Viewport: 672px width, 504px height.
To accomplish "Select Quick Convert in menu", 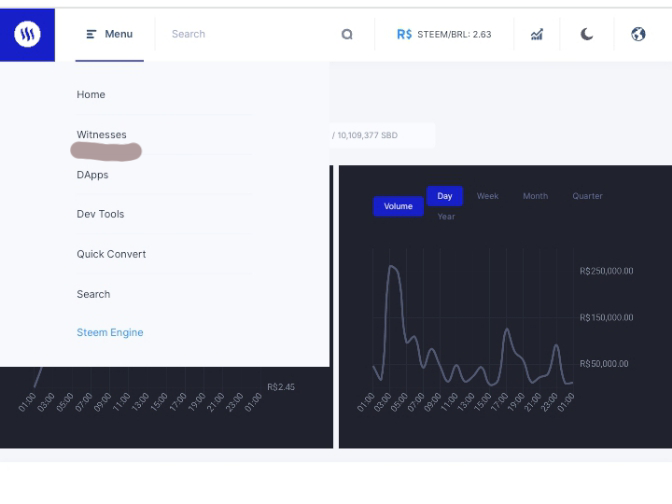I will (x=111, y=254).
